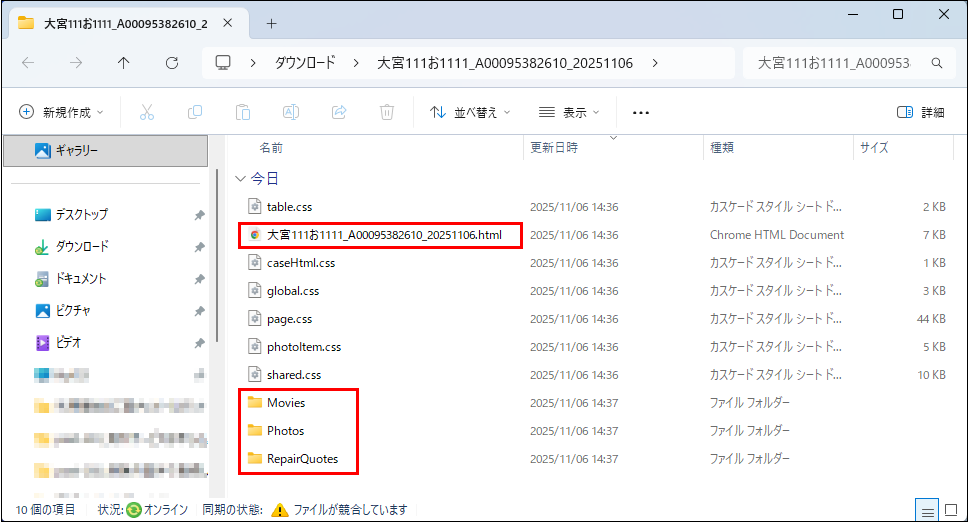Switch to large thumbnails view icon

point(949,510)
